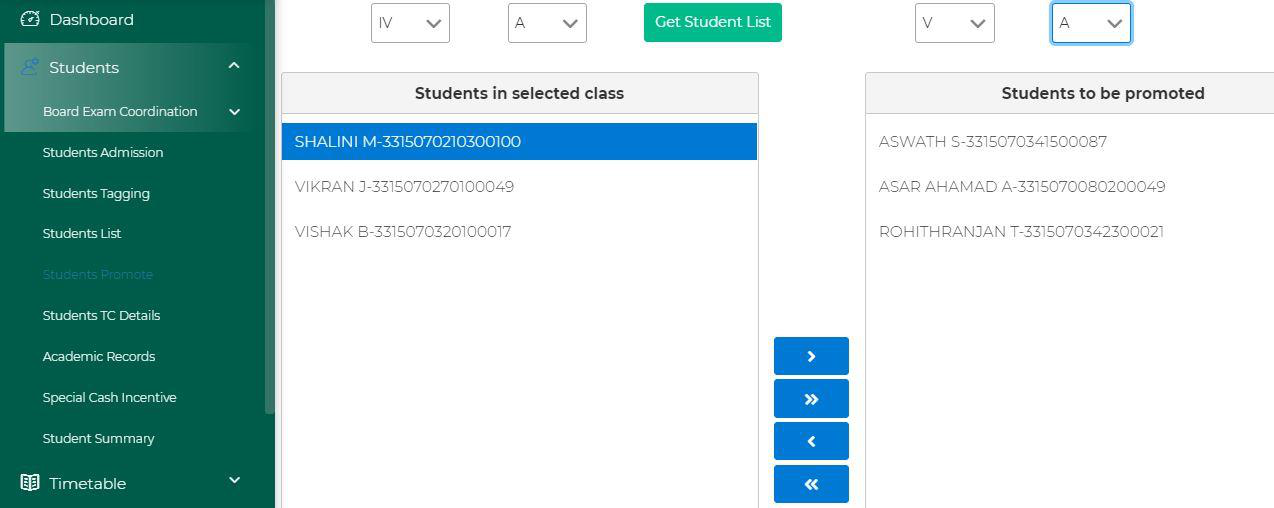
Task: Expand Board Exam Coordination submenu
Action: click(x=235, y=112)
